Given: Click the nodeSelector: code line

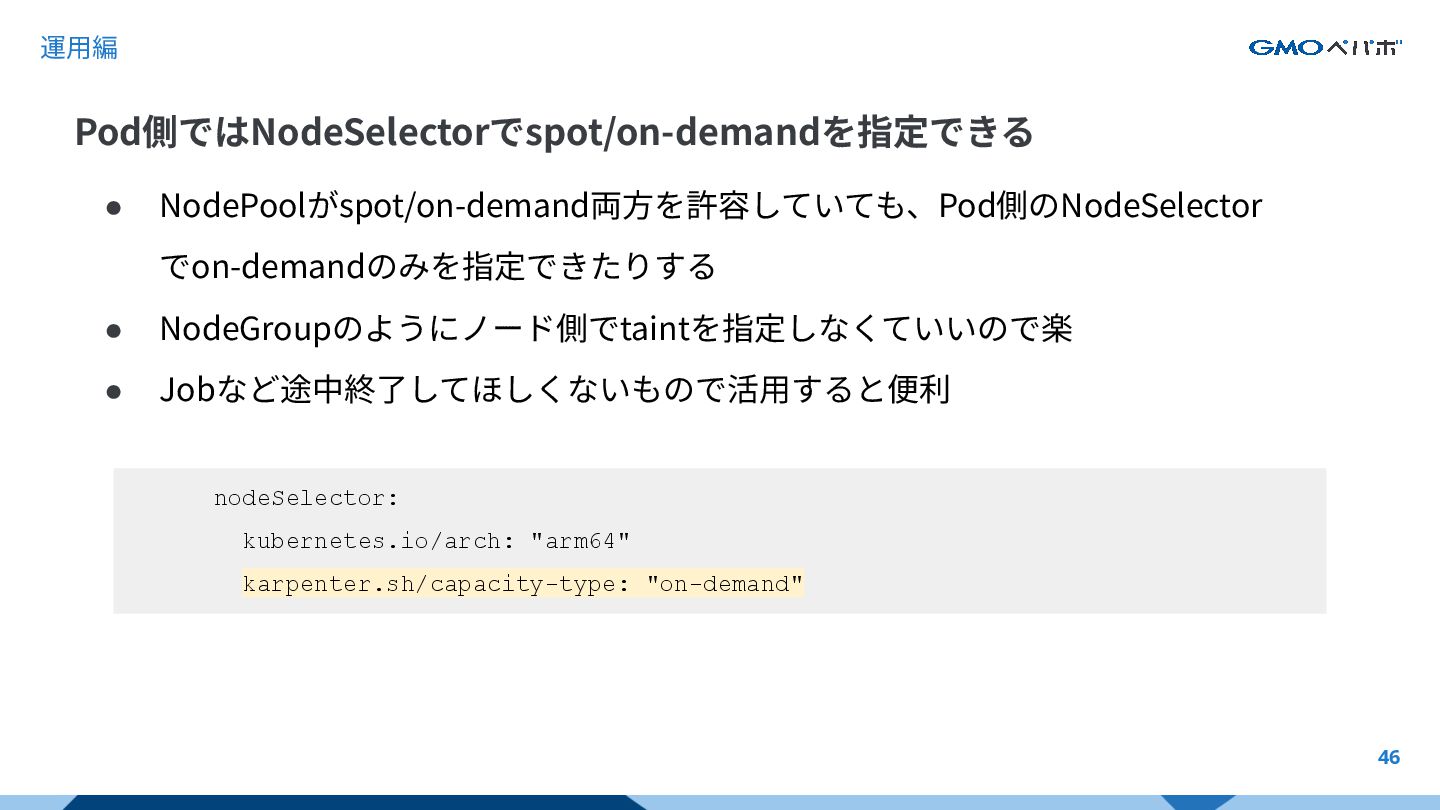Looking at the screenshot, I should click(306, 498).
